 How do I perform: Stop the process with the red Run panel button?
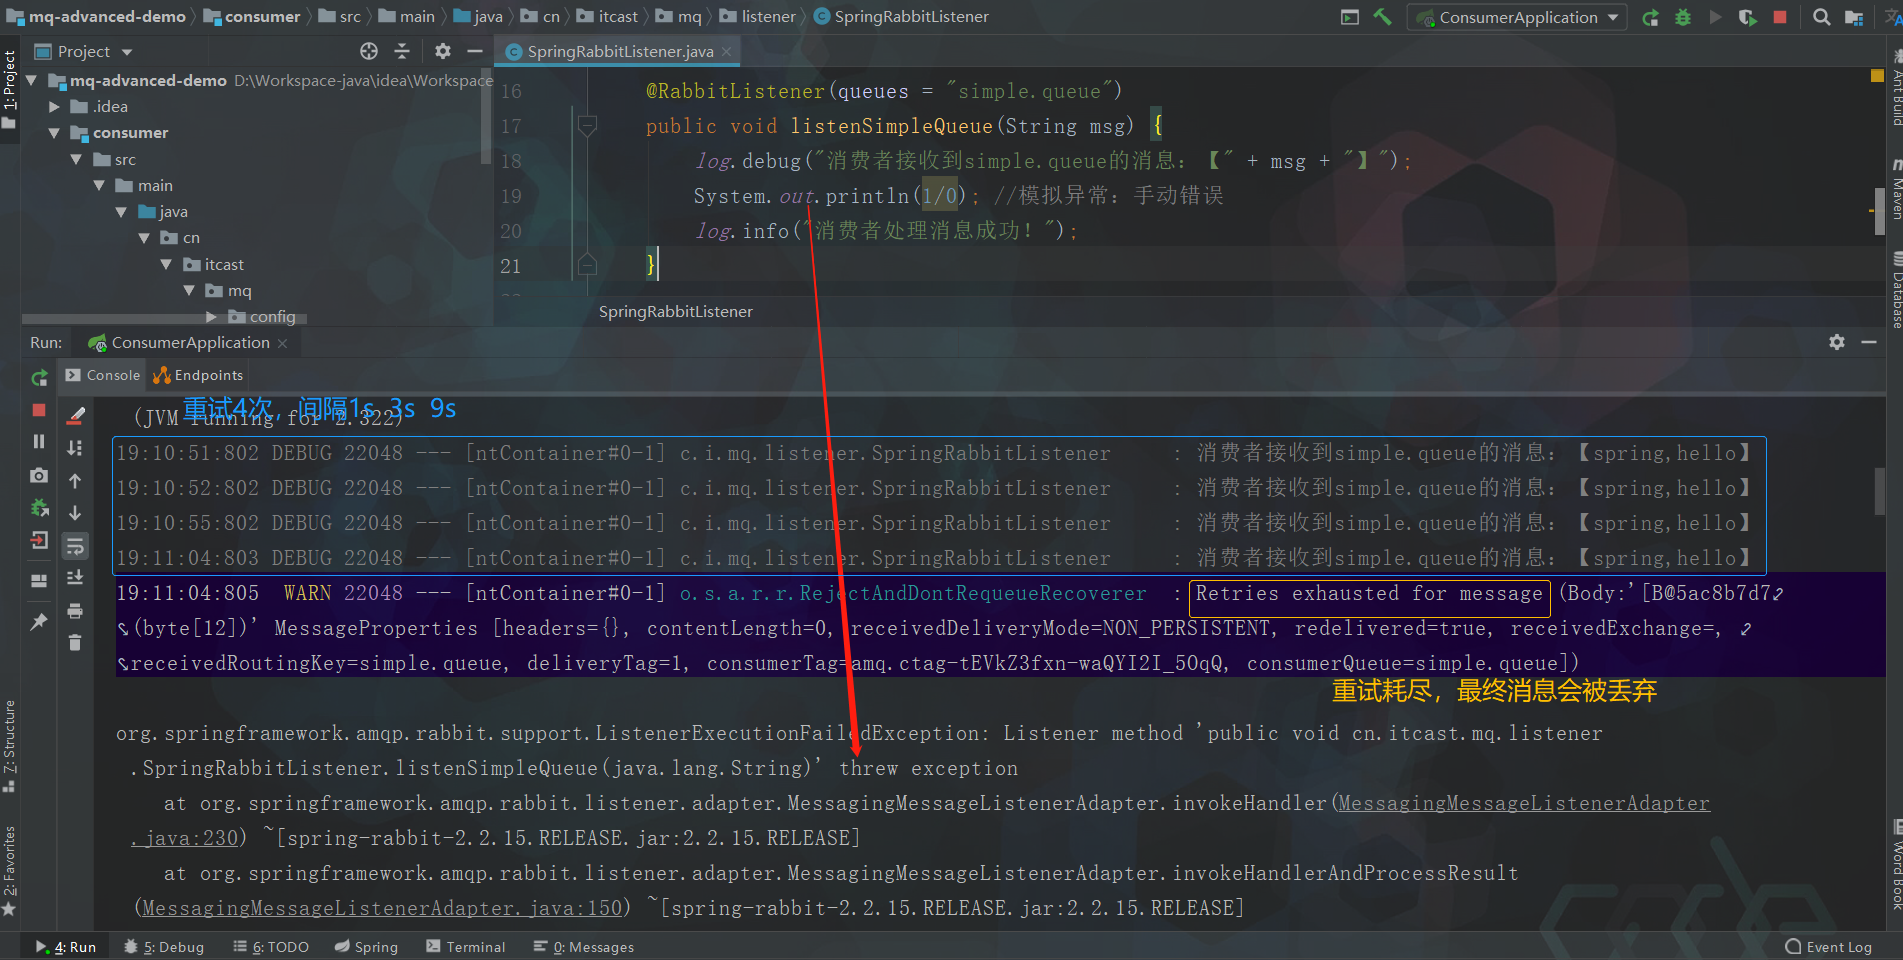[39, 410]
